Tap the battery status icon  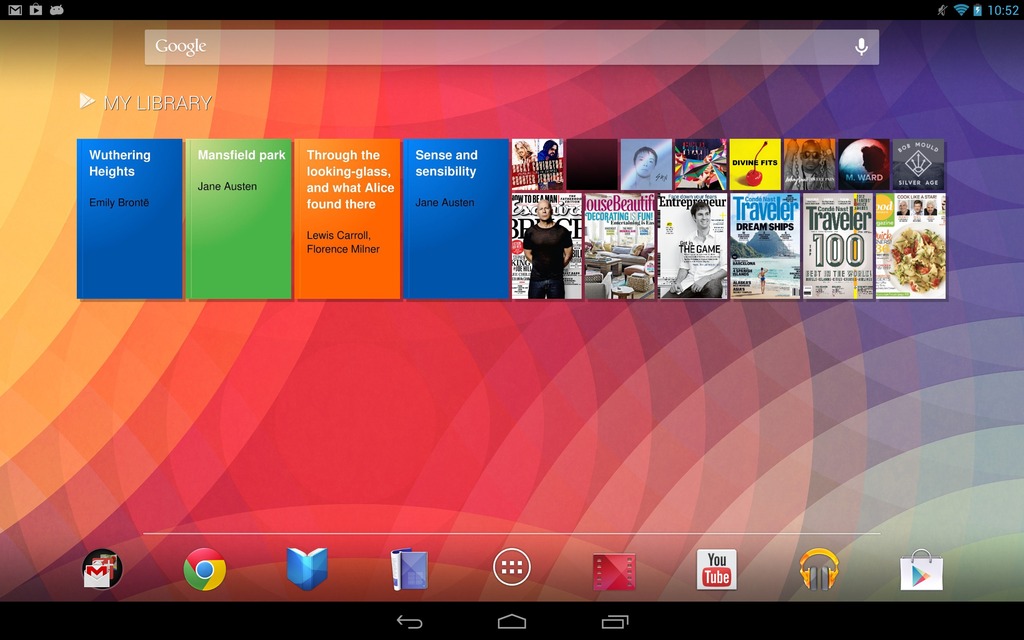(978, 10)
